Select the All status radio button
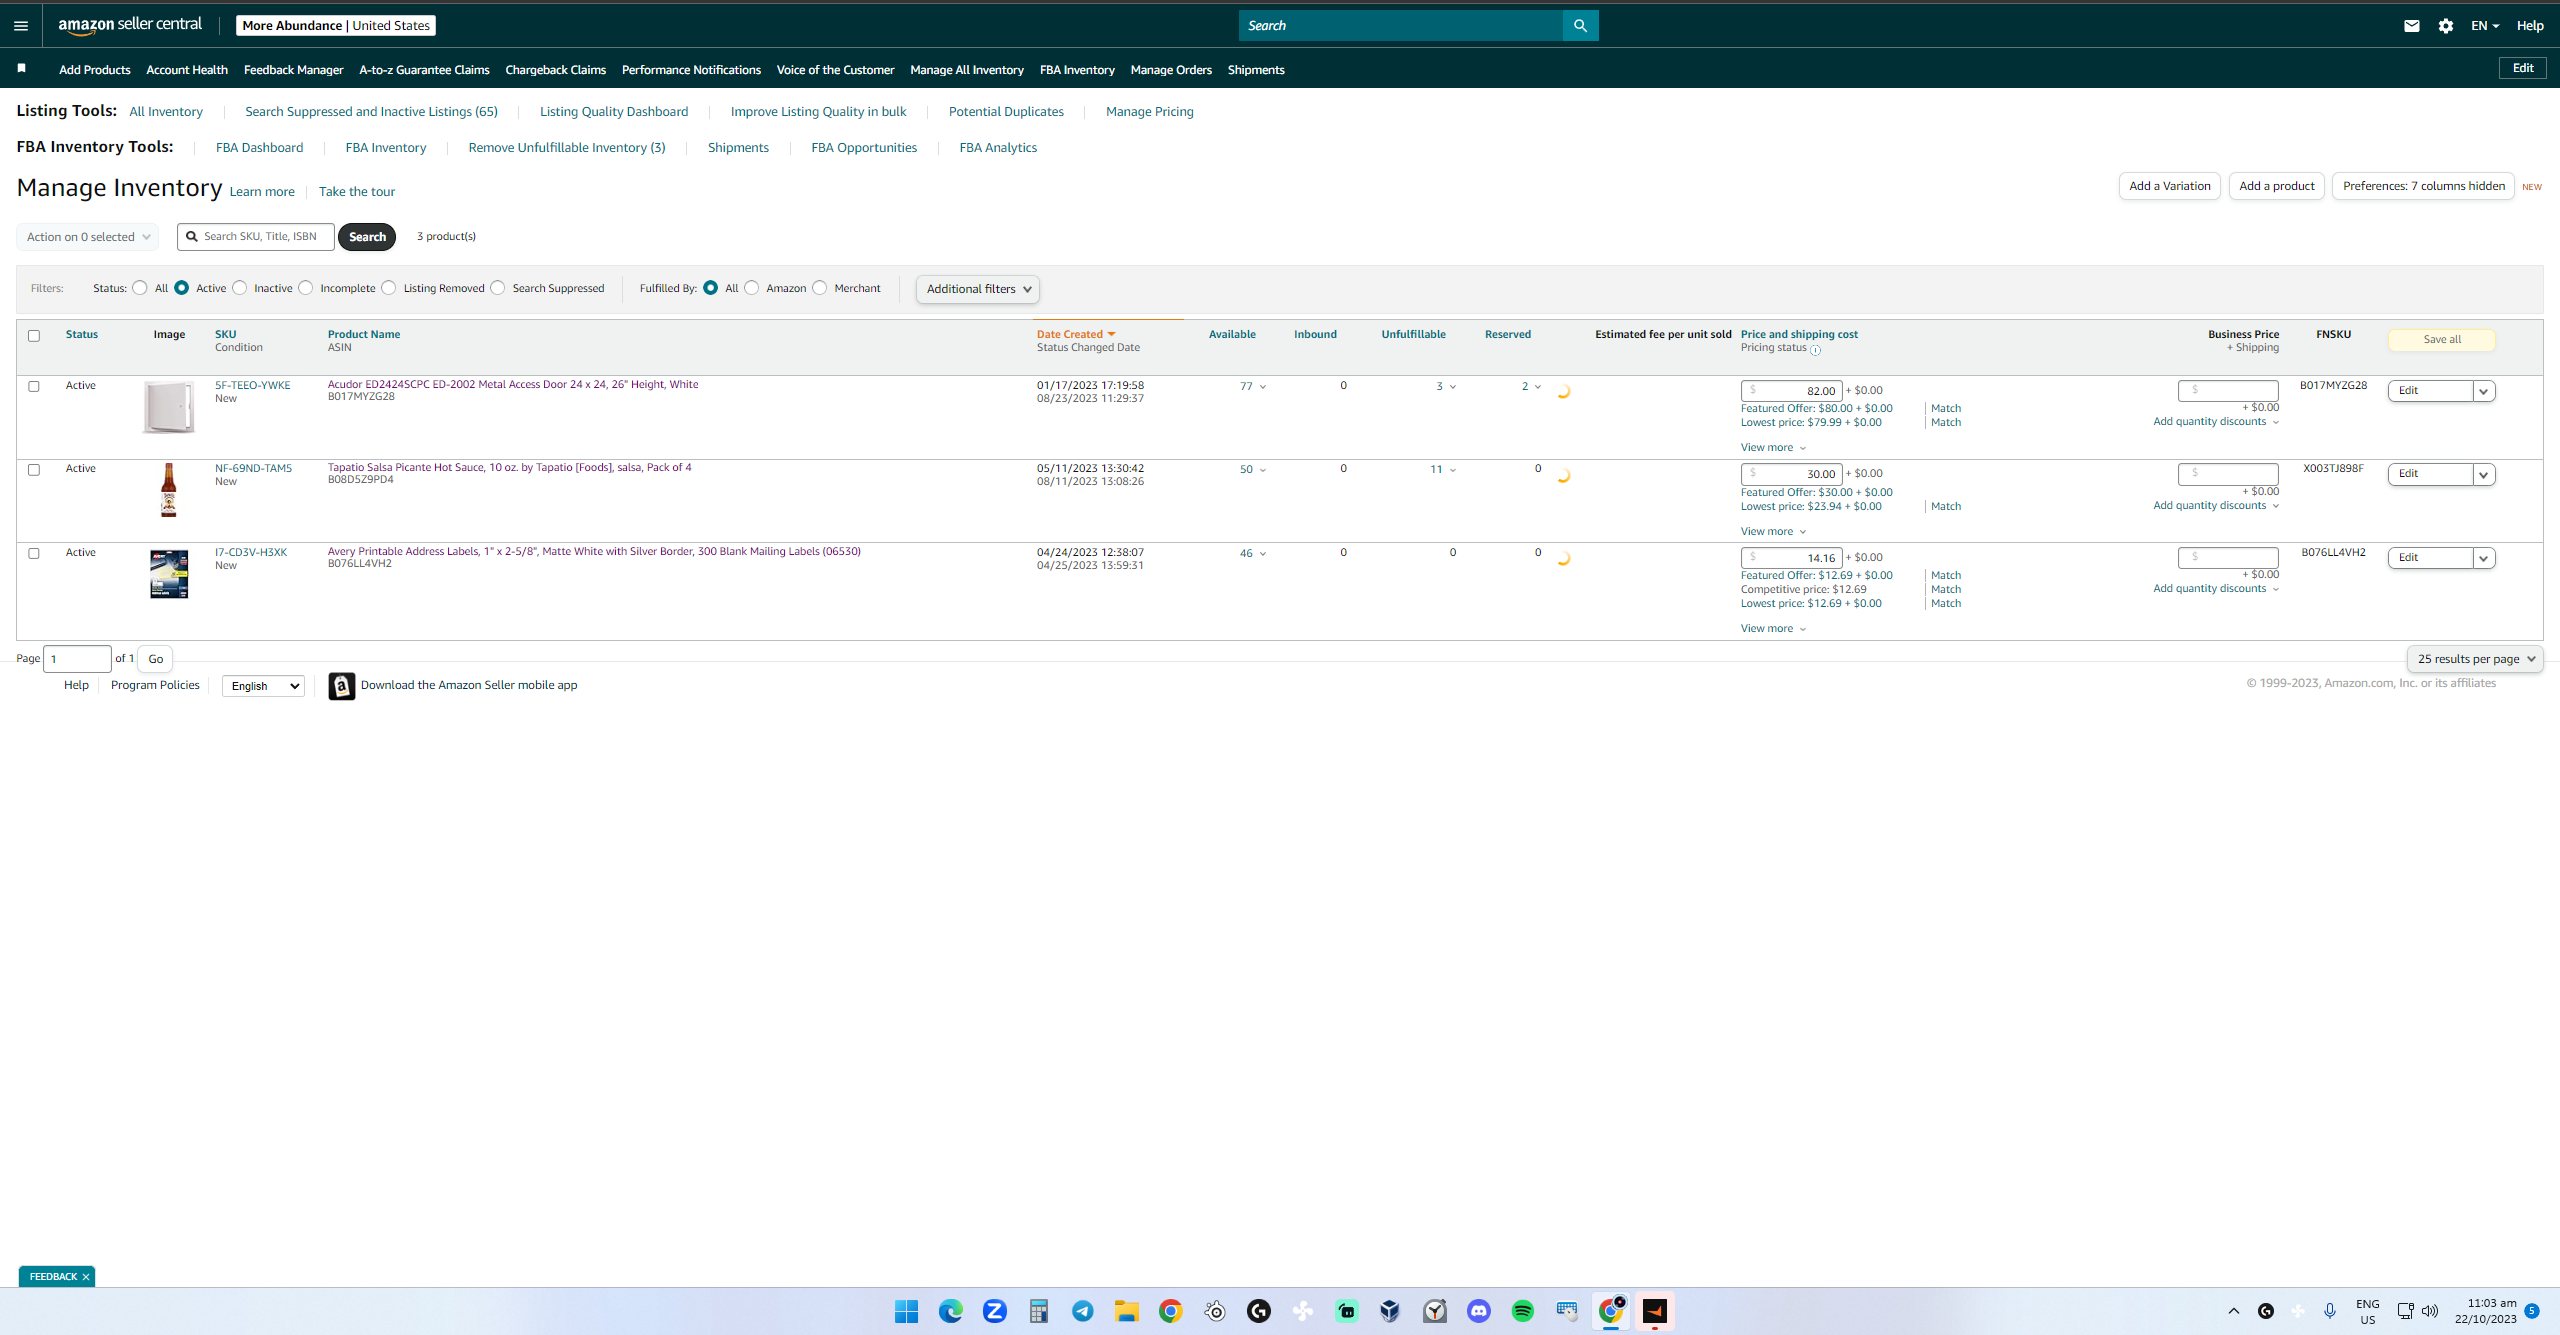 point(140,288)
